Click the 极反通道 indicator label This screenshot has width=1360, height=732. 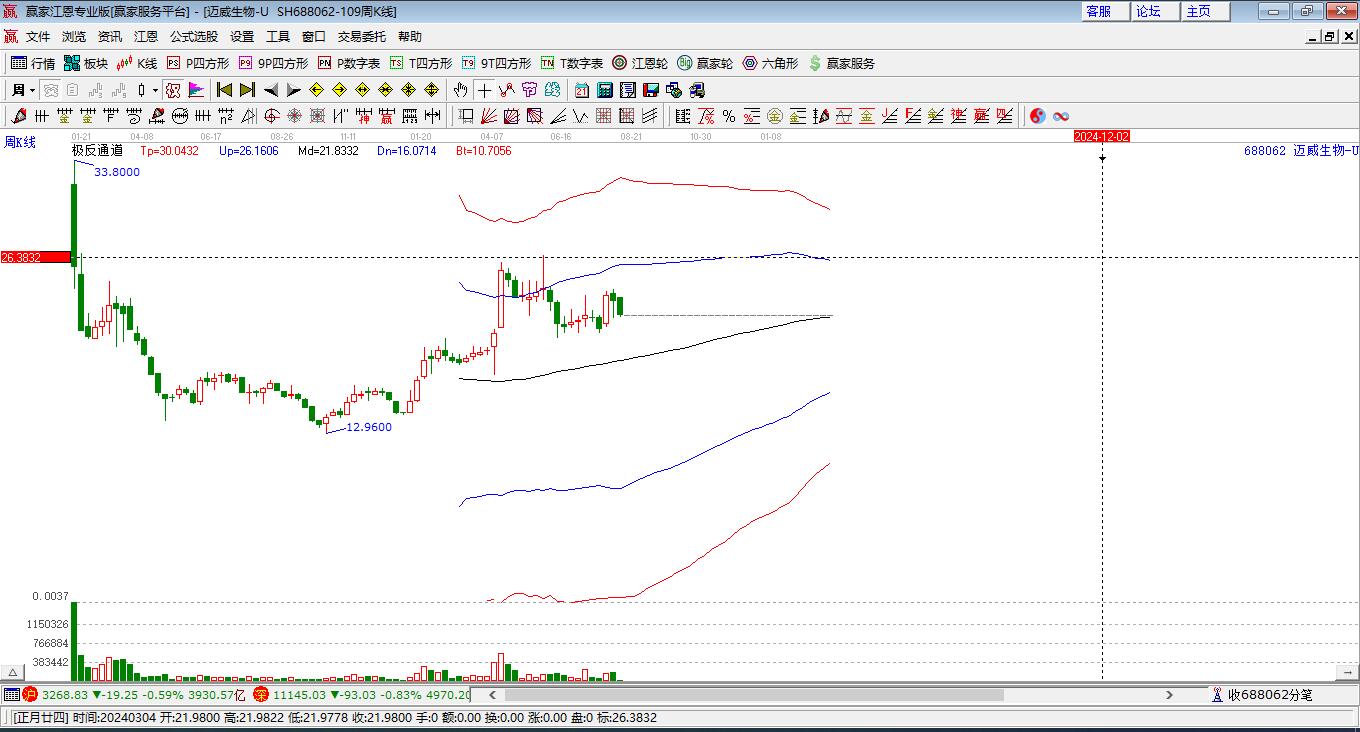(x=97, y=151)
